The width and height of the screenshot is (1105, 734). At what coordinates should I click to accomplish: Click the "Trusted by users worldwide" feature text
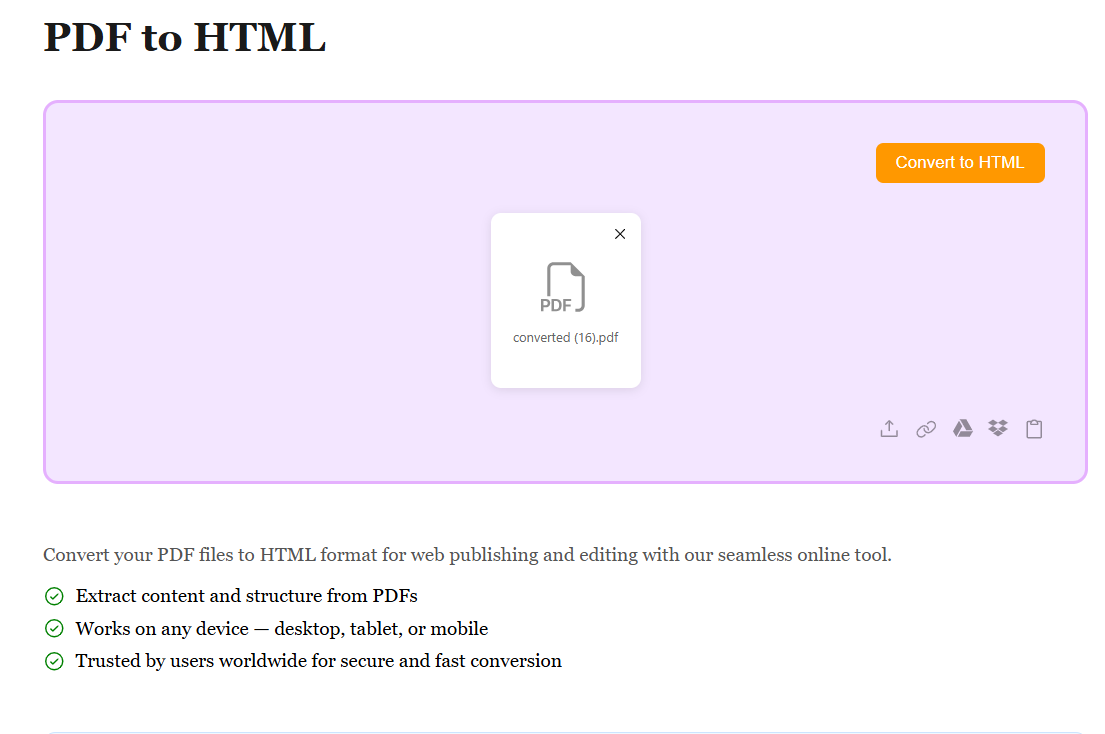(318, 661)
